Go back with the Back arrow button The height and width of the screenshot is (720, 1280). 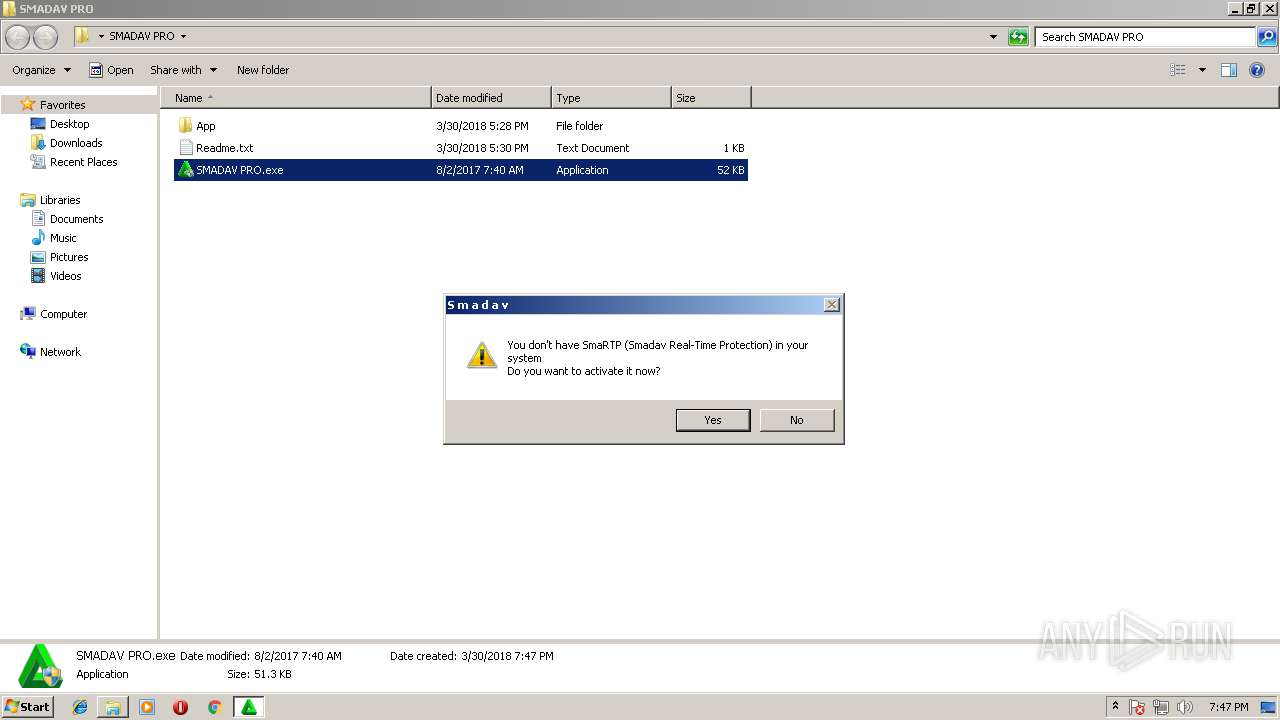pos(18,37)
